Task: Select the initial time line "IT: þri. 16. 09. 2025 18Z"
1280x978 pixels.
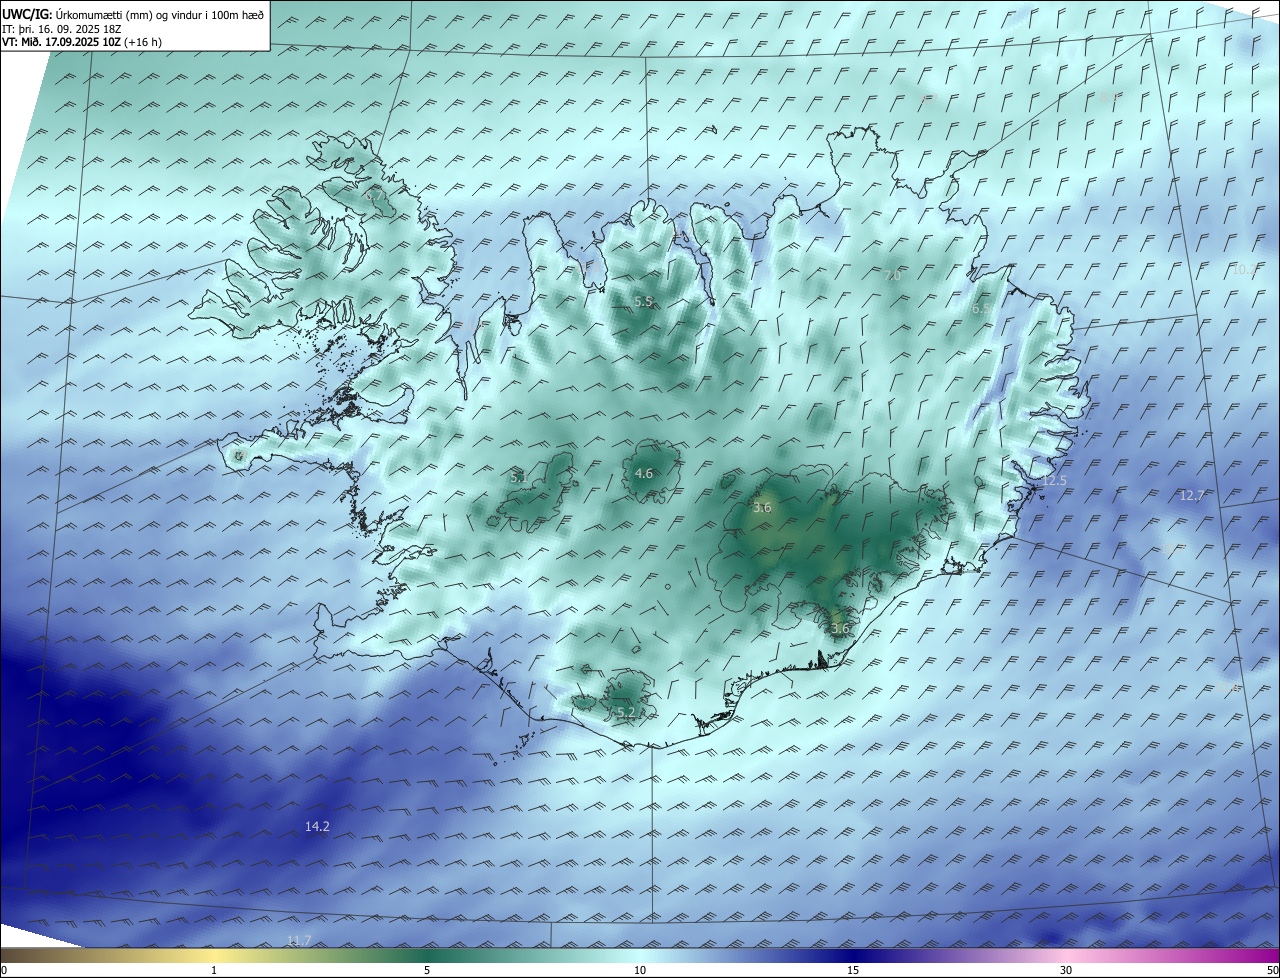Action: [x=64, y=29]
